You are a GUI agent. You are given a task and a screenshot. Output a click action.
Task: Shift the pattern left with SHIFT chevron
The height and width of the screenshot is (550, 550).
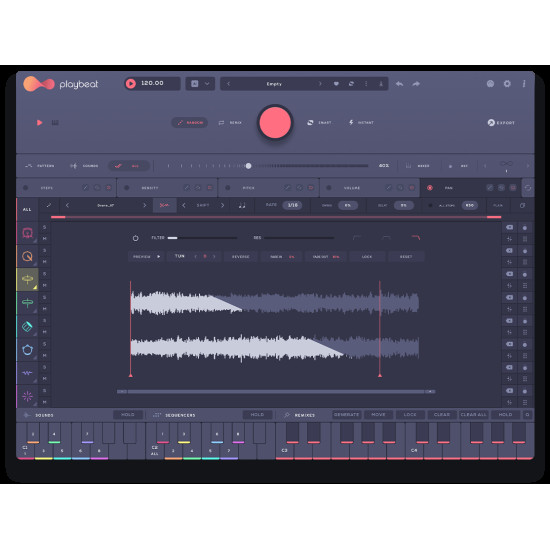[x=184, y=206]
